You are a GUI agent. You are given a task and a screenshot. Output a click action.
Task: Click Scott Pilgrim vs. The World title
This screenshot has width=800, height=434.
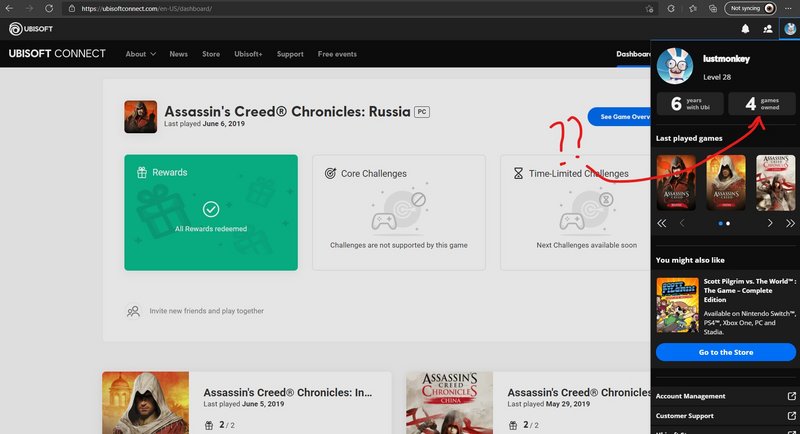tap(749, 290)
